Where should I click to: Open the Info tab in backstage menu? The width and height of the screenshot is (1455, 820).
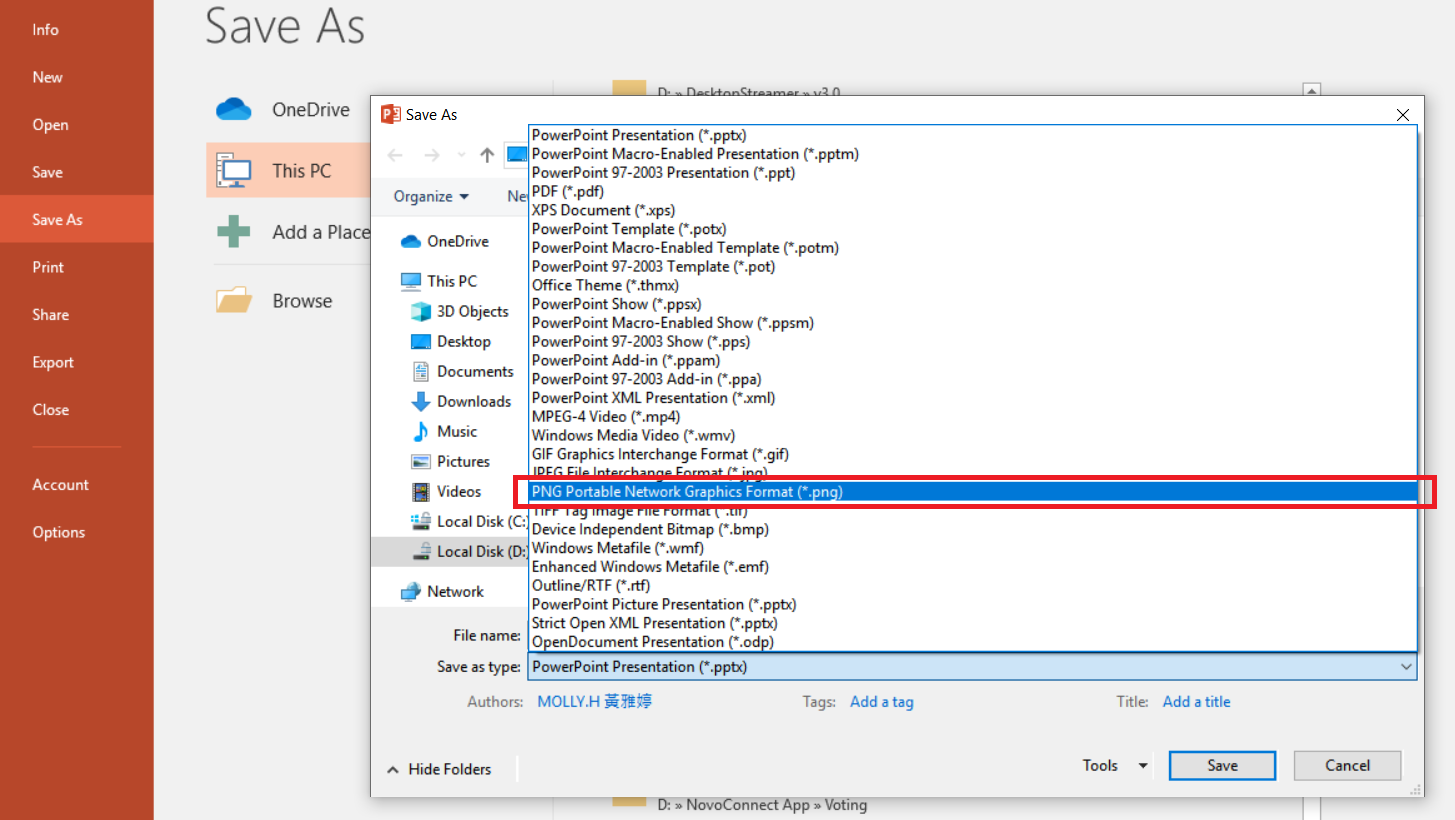click(77, 30)
